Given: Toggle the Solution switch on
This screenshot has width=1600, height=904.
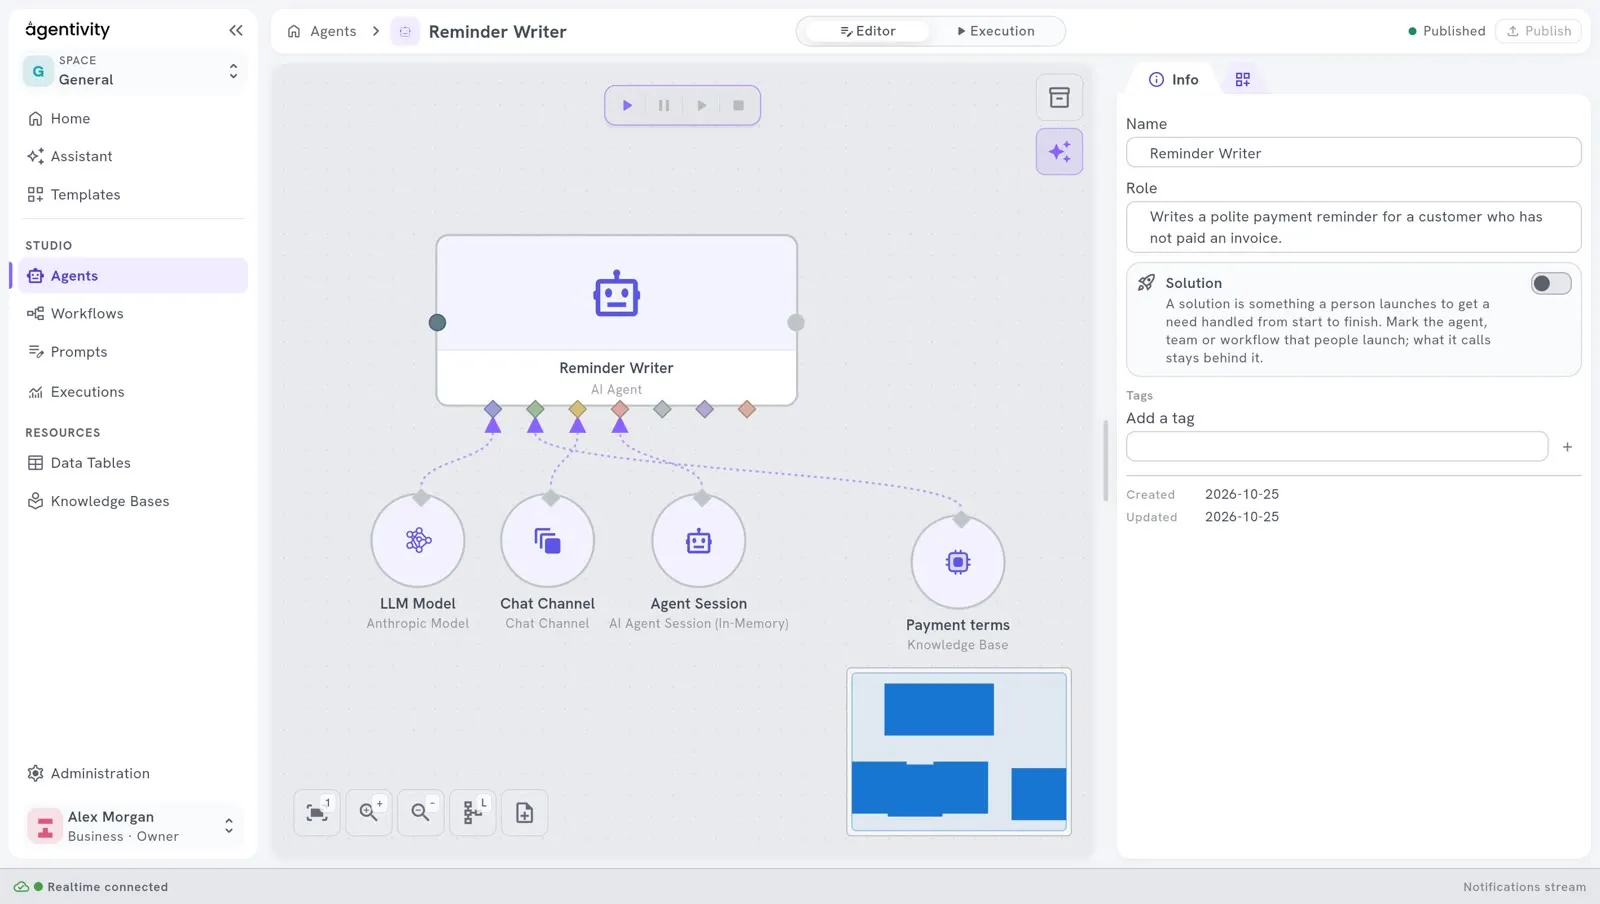Looking at the screenshot, I should coord(1551,283).
